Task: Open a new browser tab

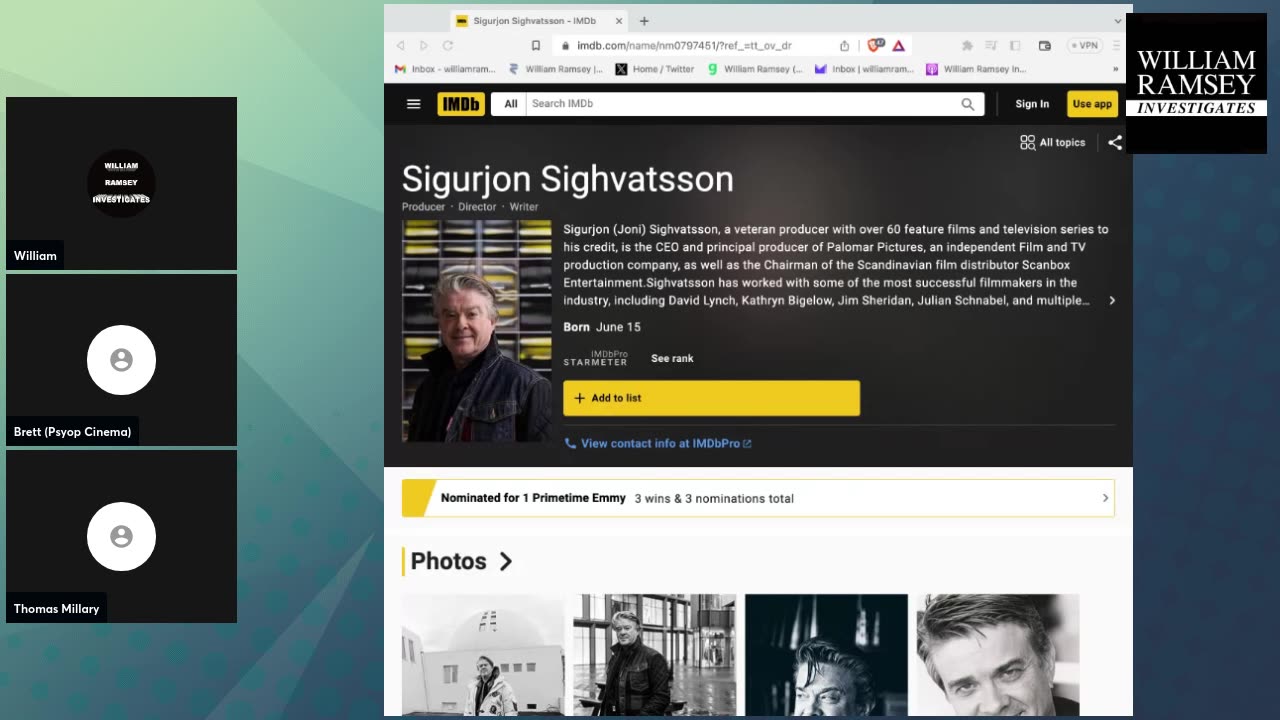Action: click(x=644, y=20)
